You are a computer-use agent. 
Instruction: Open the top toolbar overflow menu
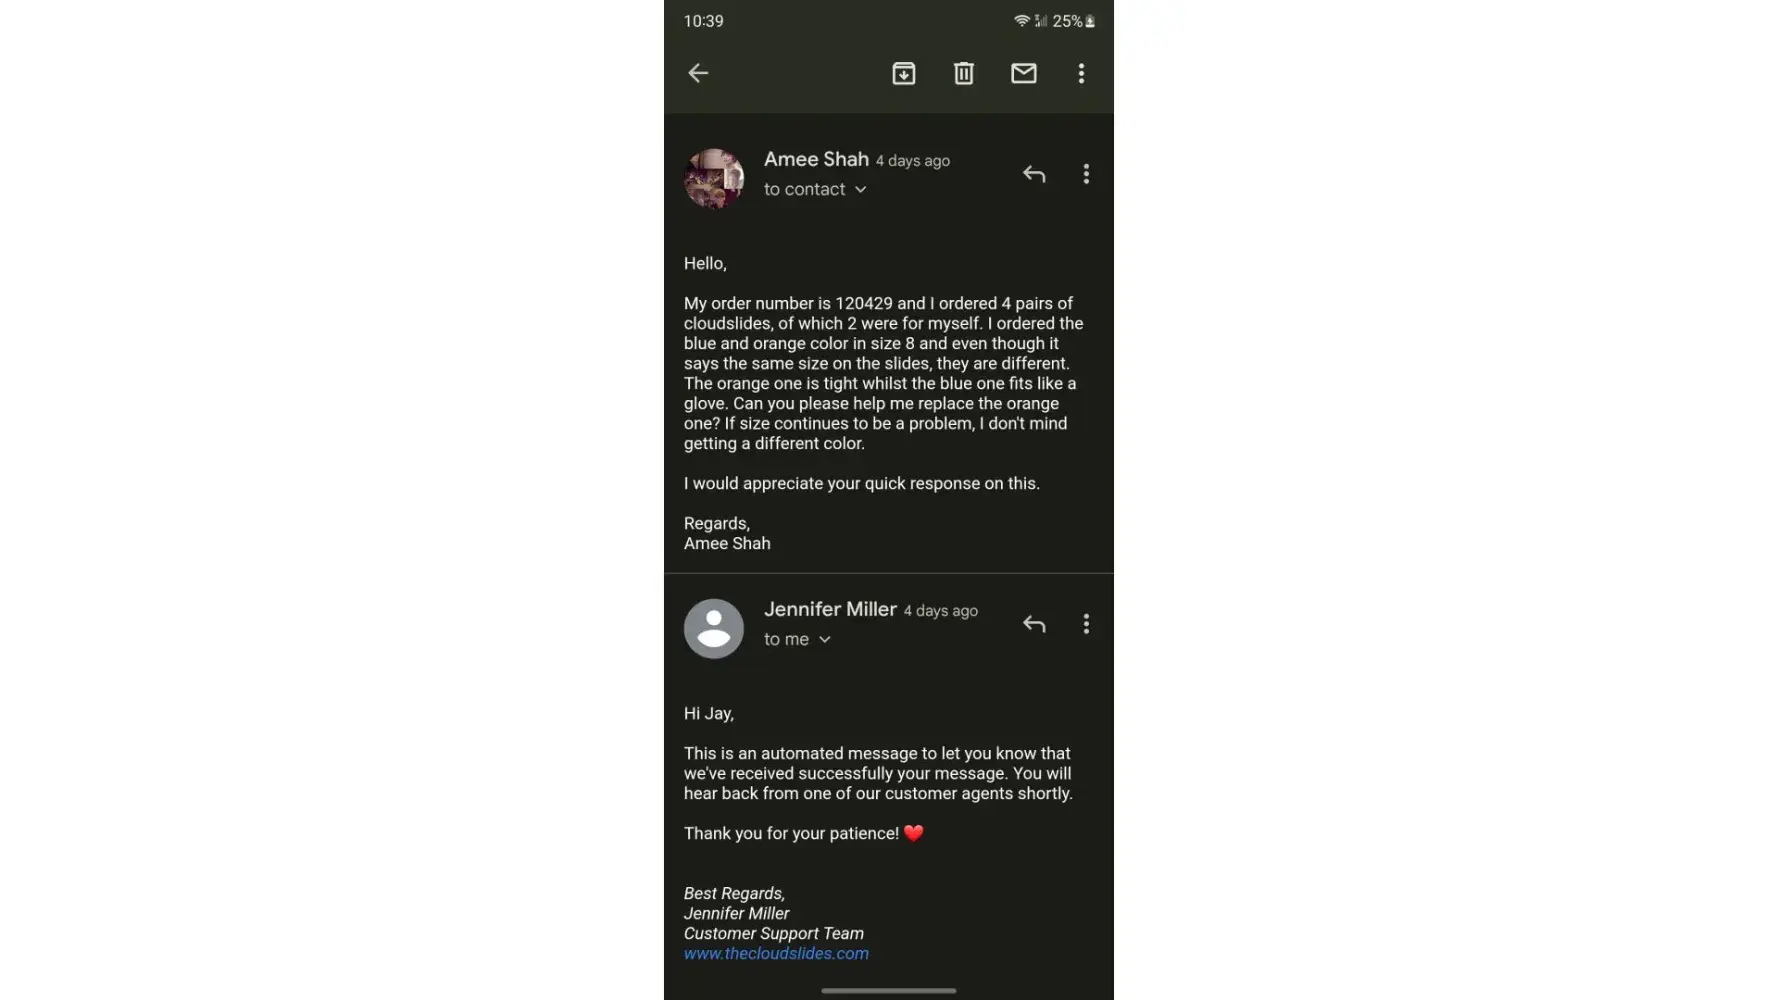click(1081, 73)
